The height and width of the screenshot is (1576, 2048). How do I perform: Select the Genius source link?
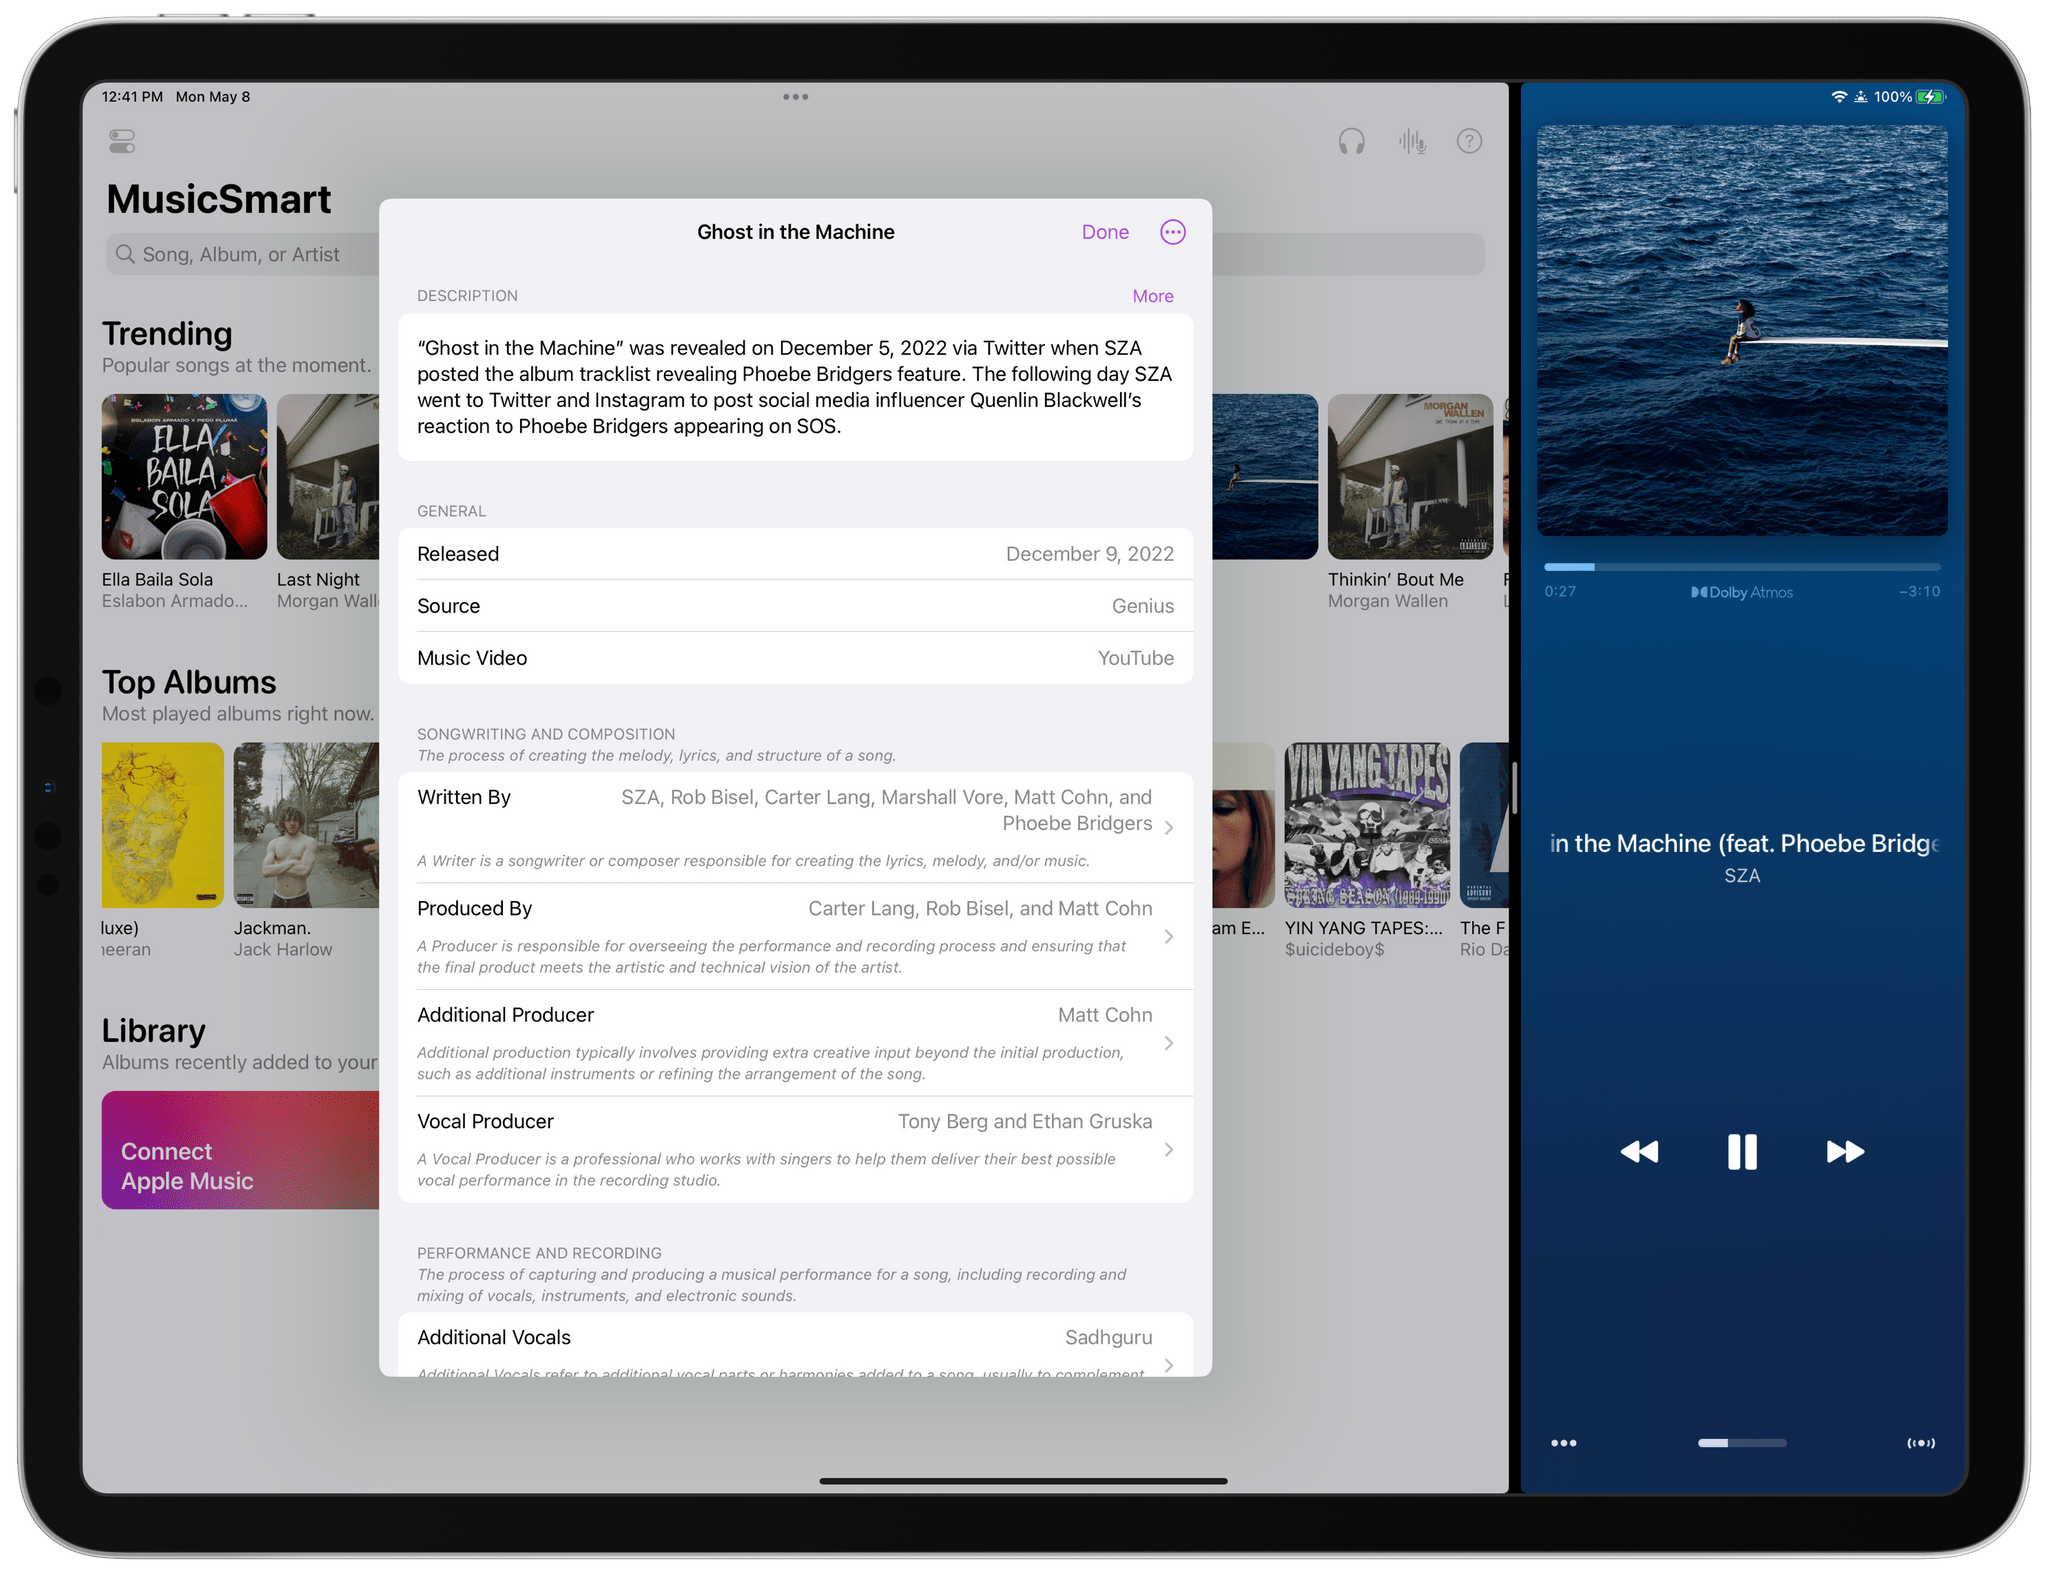(1142, 604)
